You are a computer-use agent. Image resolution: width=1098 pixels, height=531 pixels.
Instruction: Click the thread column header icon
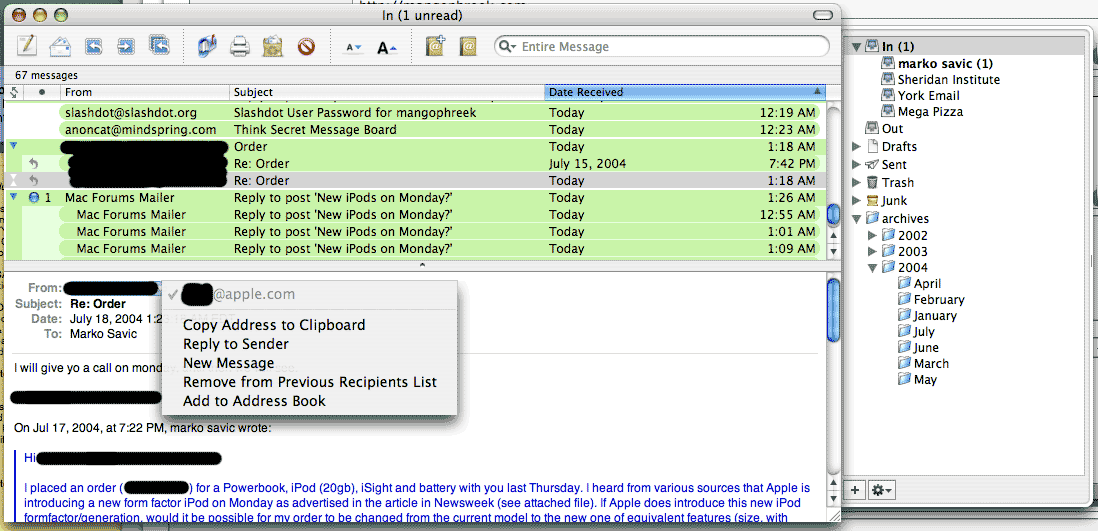point(13,92)
